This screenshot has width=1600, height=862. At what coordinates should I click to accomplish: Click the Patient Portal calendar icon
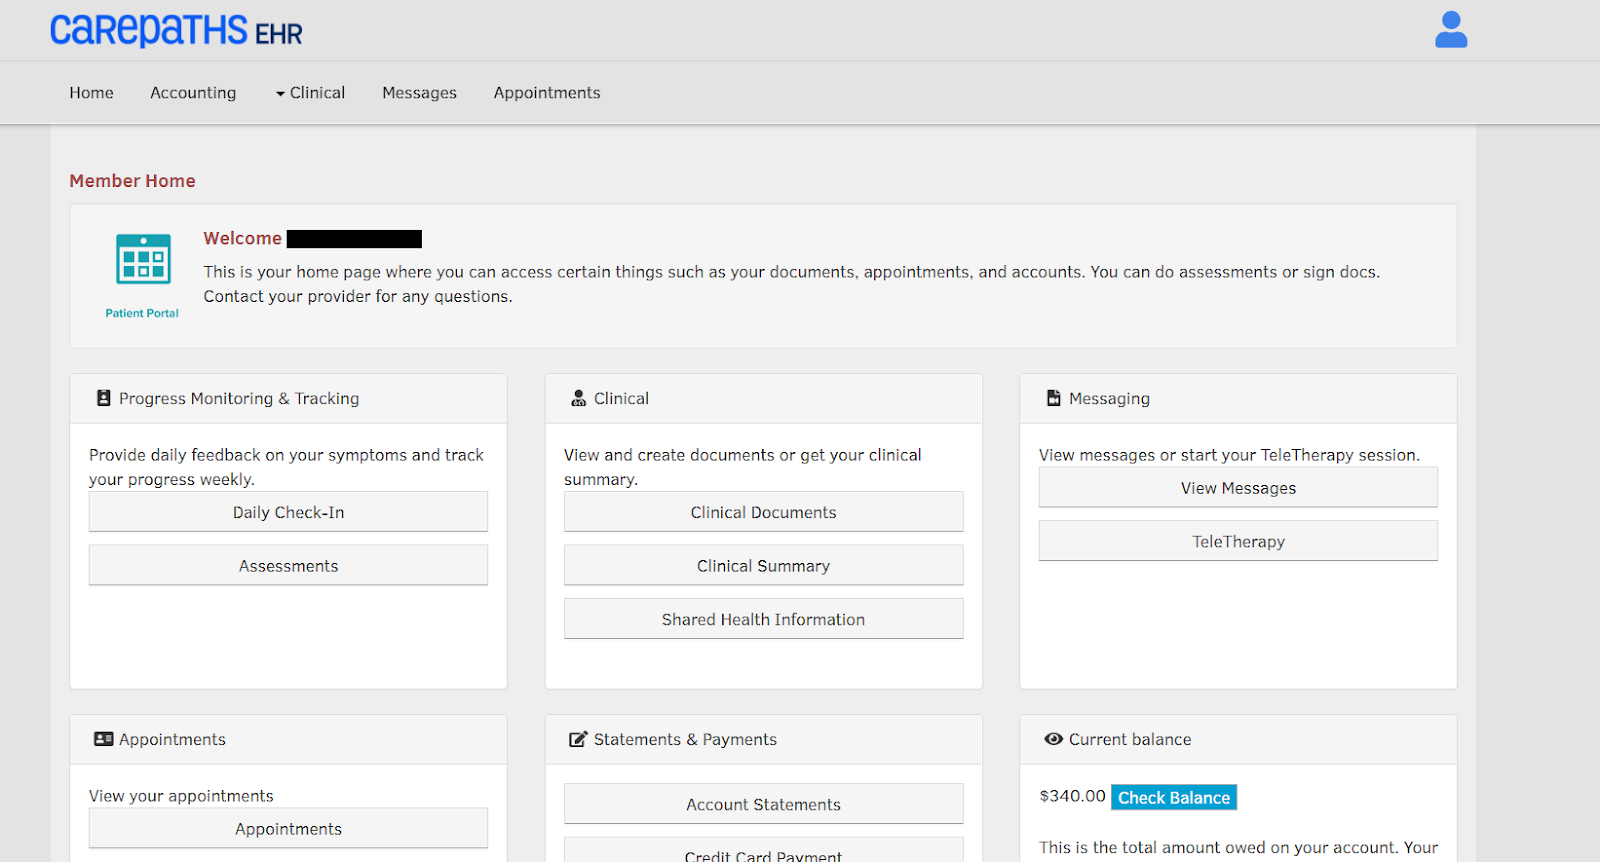[x=143, y=259]
